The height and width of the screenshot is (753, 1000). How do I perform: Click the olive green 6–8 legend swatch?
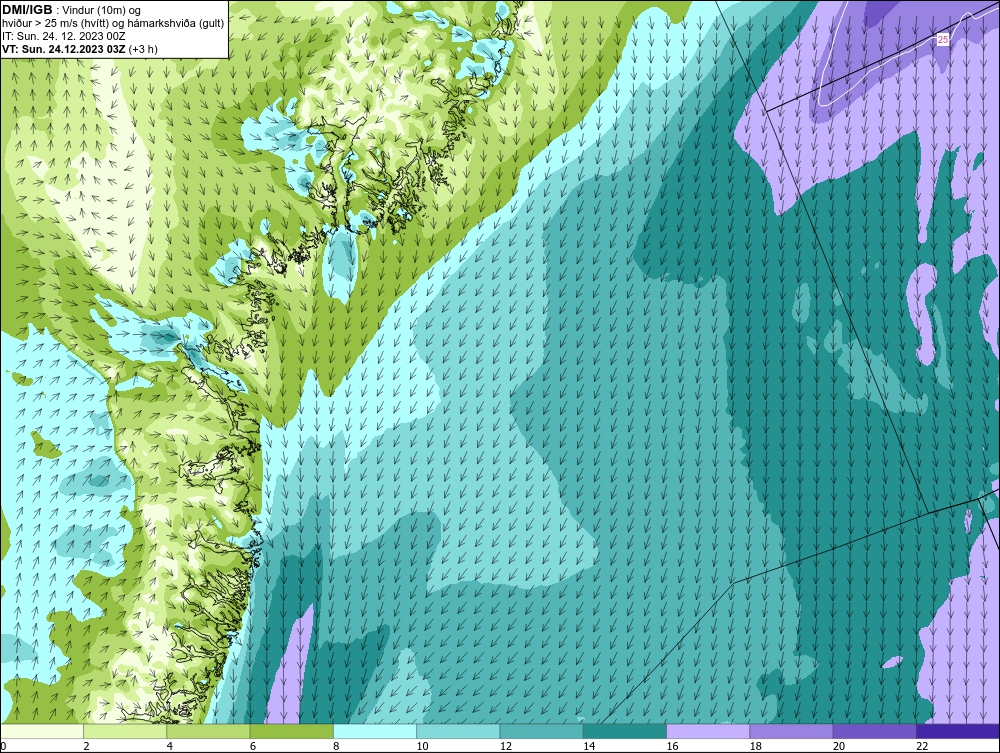coord(291,731)
